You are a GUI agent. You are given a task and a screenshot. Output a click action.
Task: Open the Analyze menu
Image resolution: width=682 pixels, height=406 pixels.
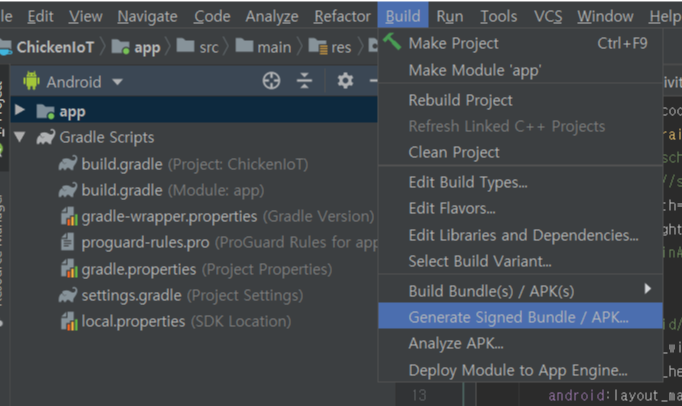click(x=272, y=17)
